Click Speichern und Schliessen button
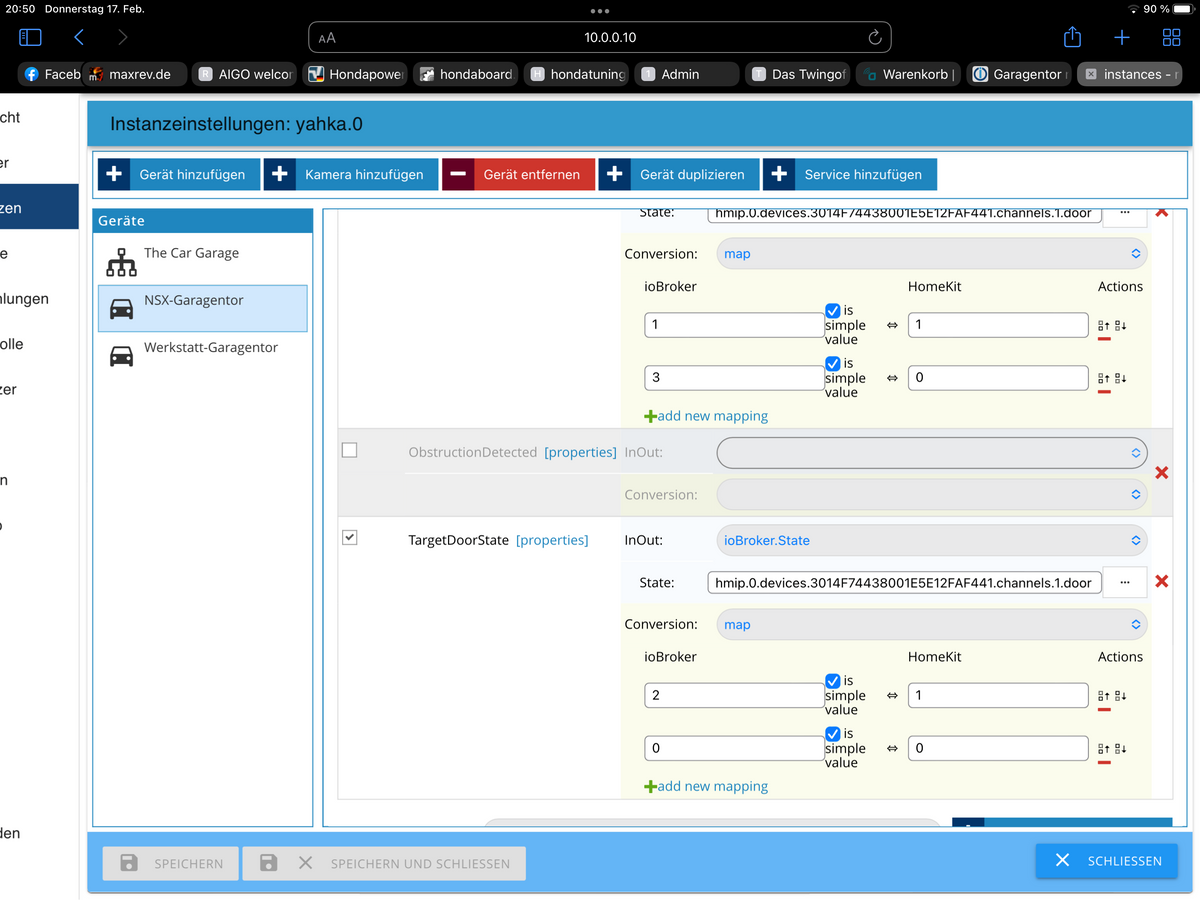 [384, 863]
